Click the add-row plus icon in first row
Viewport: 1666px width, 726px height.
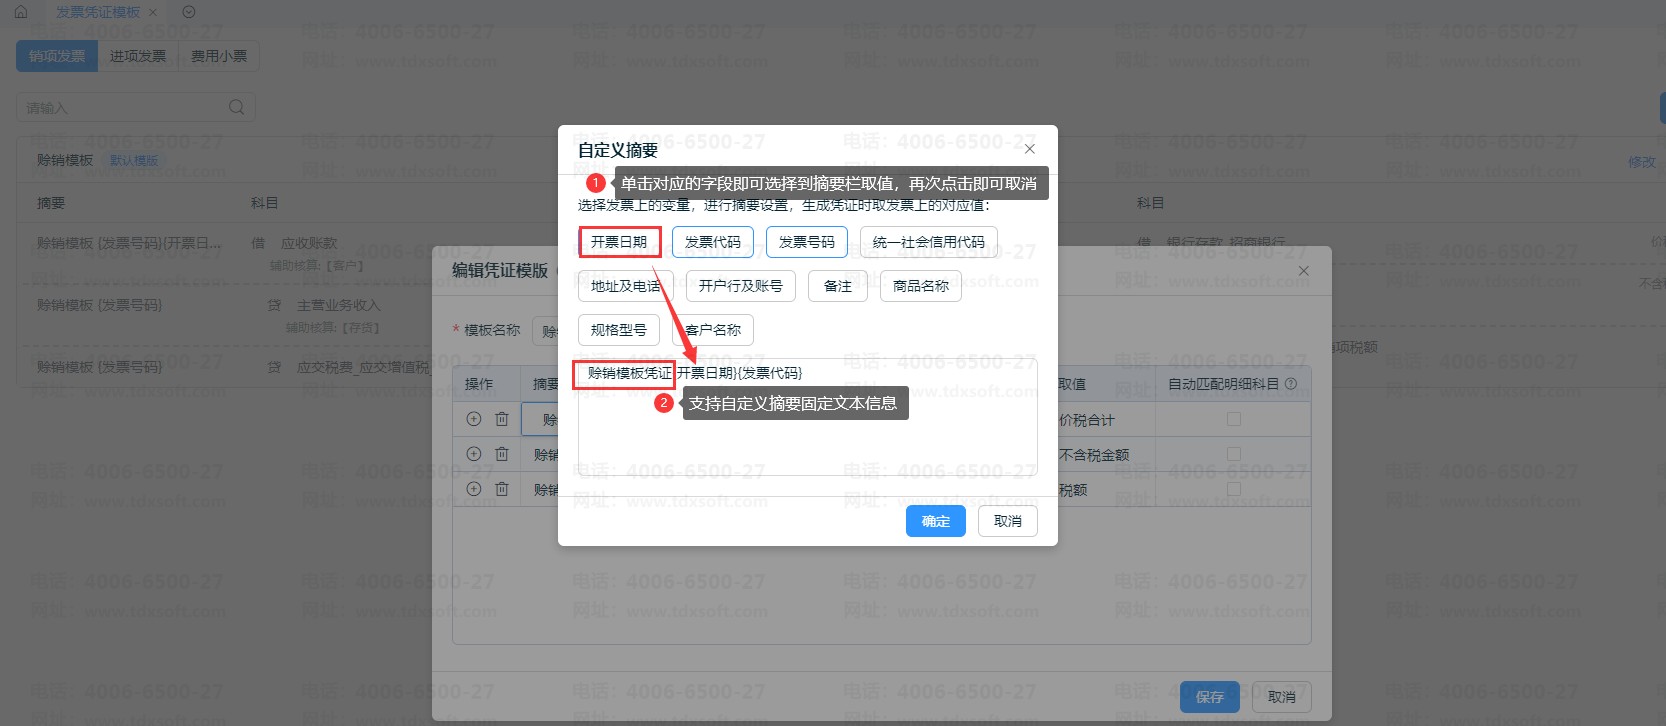click(474, 419)
